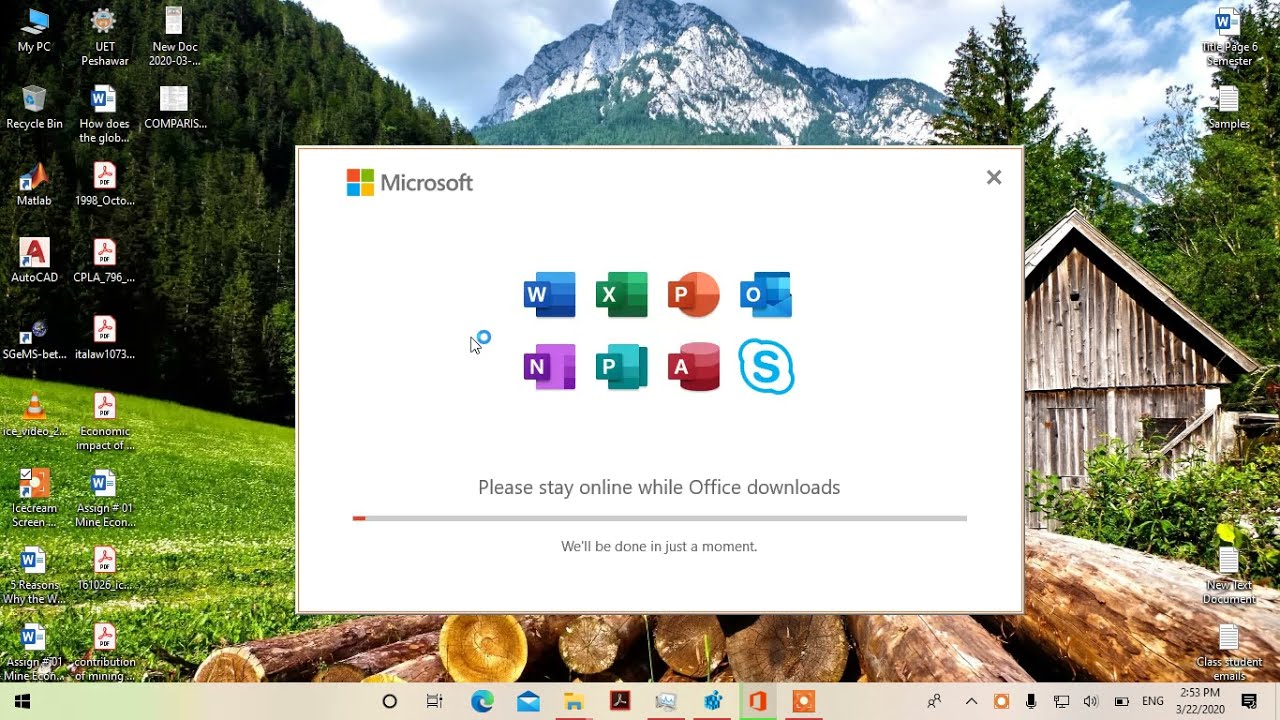The image size is (1280, 720).
Task: Select the 'contribution of mining...' PDF file
Action: (104, 652)
